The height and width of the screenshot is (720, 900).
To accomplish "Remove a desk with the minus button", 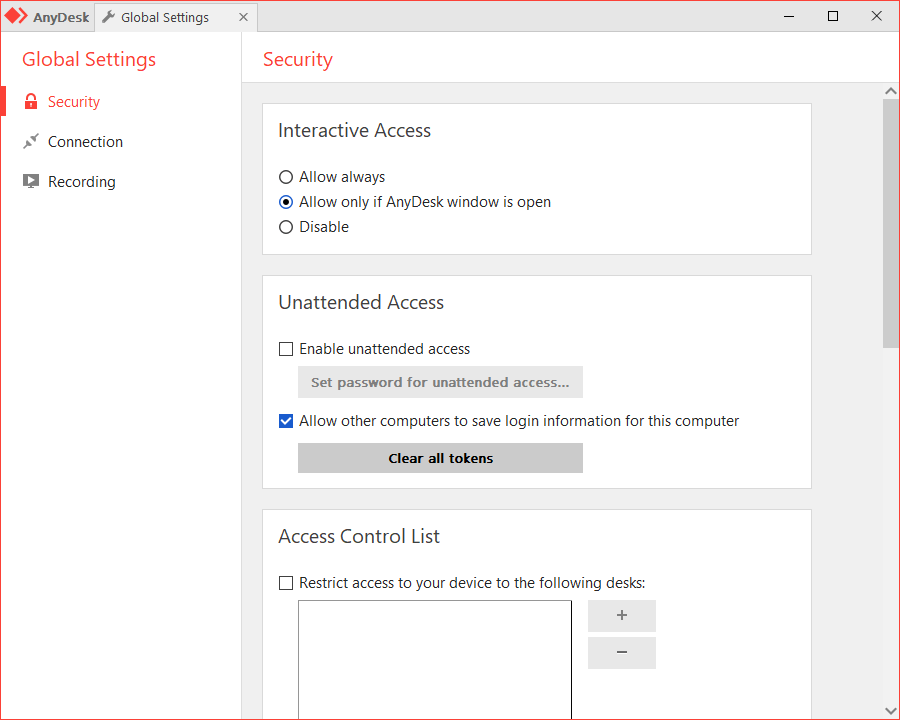I will 622,653.
